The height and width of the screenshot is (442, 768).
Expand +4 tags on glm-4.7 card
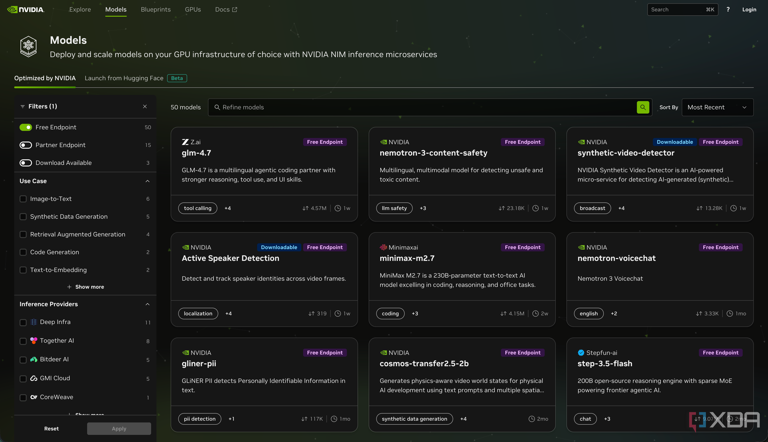(228, 208)
